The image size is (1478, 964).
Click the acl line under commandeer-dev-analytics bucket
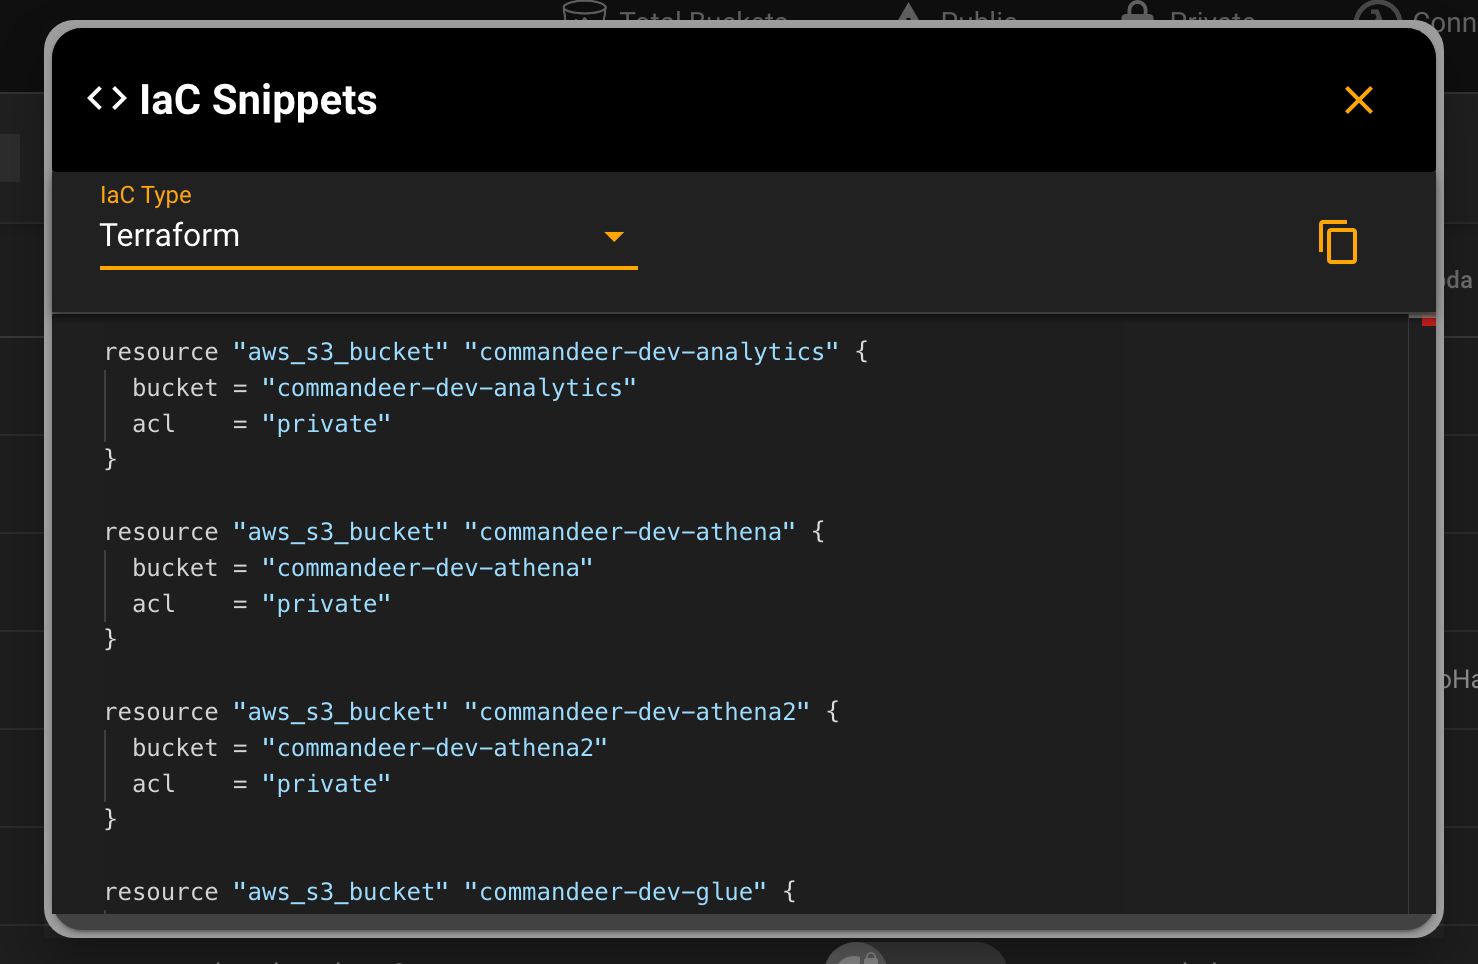coord(261,424)
